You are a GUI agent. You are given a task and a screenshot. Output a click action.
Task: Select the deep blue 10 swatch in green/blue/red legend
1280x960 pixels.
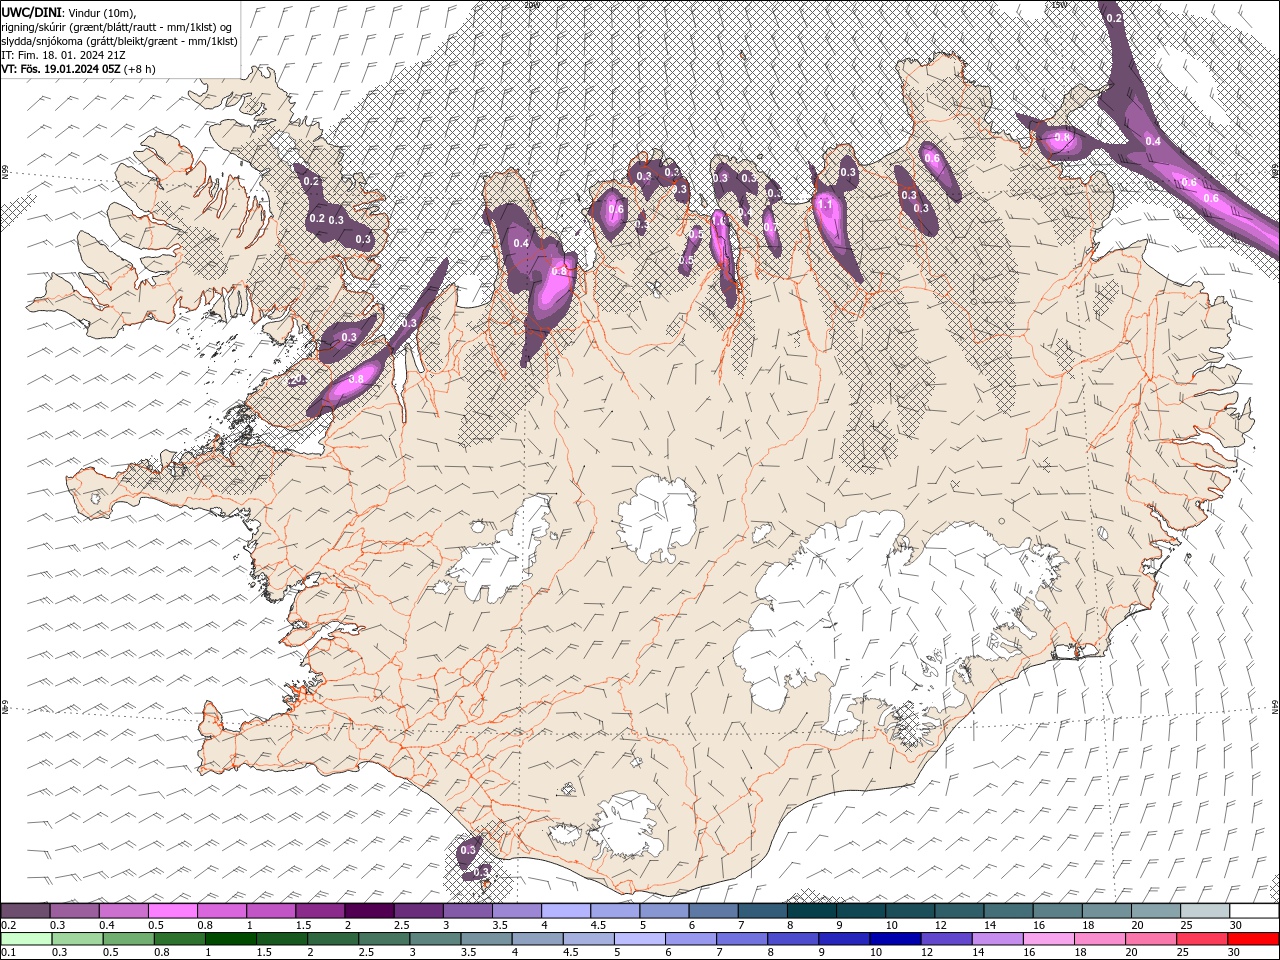pyautogui.click(x=894, y=939)
